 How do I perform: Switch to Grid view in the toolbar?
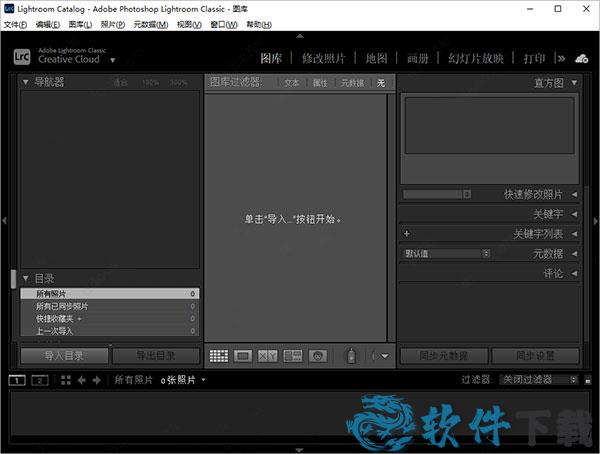(x=218, y=355)
